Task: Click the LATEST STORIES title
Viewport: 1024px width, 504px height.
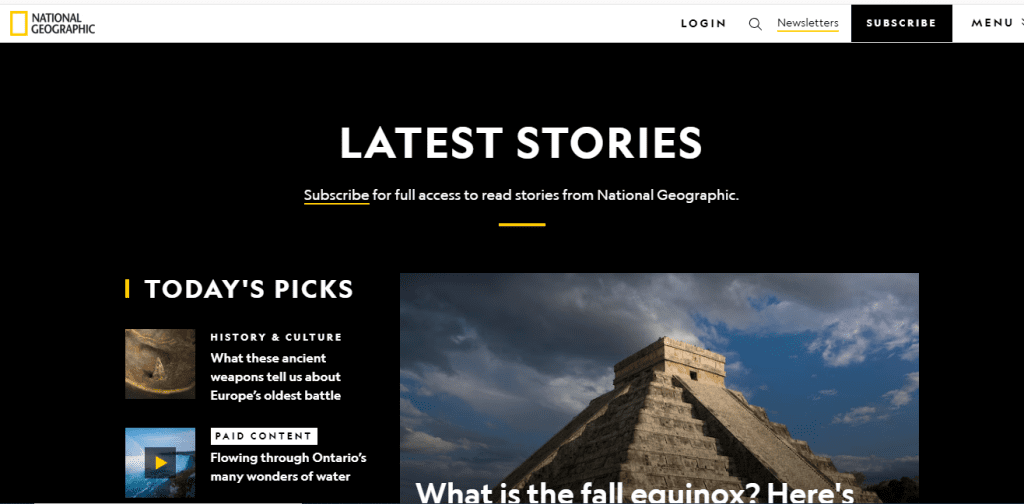Action: [x=521, y=143]
